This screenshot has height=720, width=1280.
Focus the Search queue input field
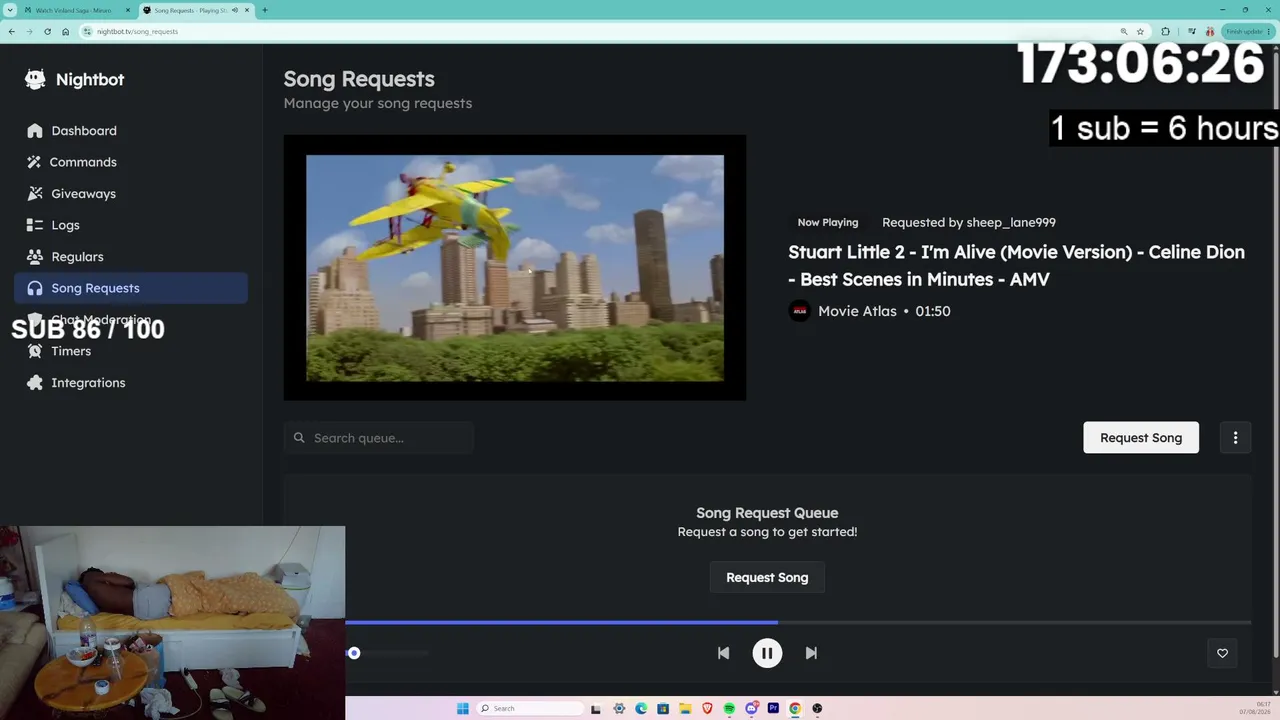(x=378, y=438)
